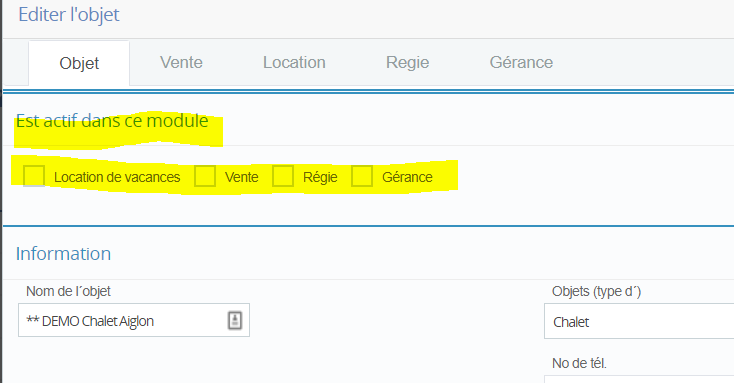
Task: Open the Objets type dropdown showing Chalet
Action: coord(639,321)
